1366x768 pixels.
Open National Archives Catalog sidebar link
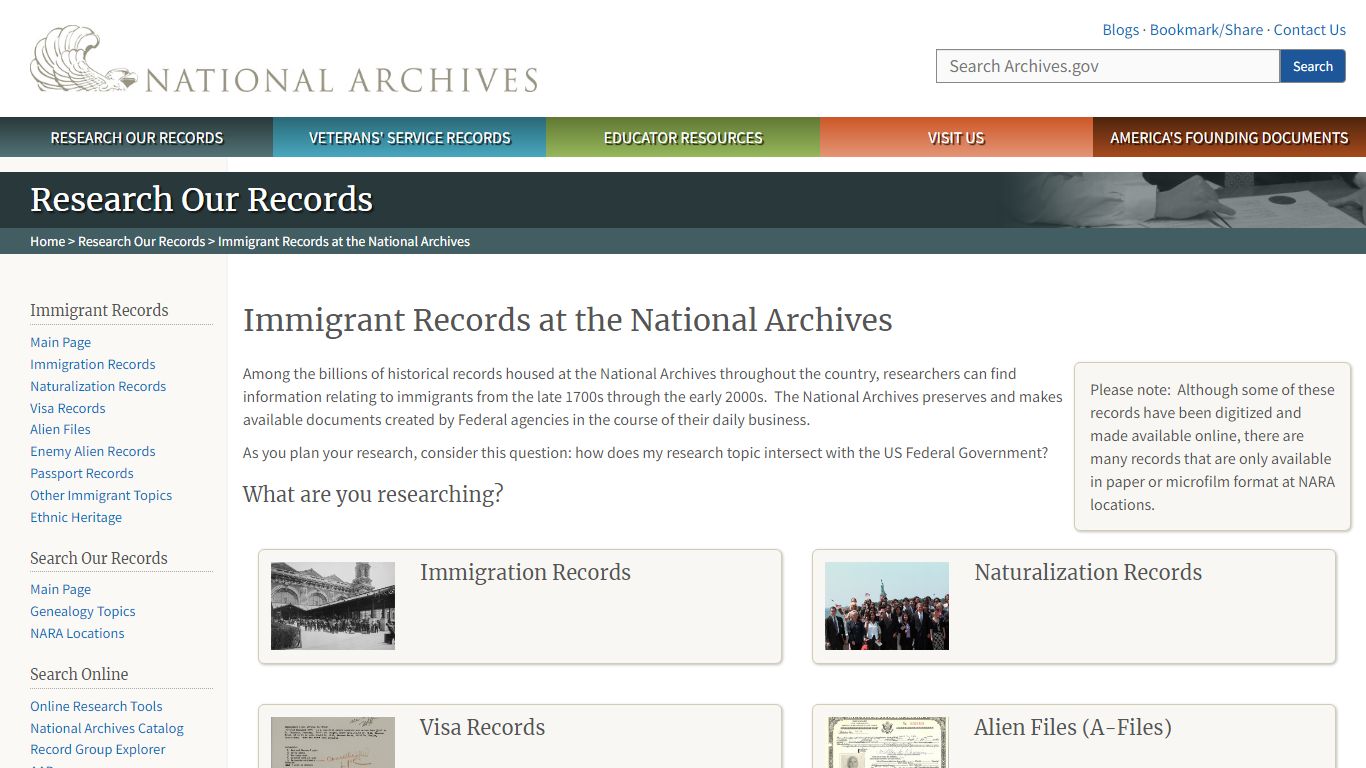click(107, 728)
